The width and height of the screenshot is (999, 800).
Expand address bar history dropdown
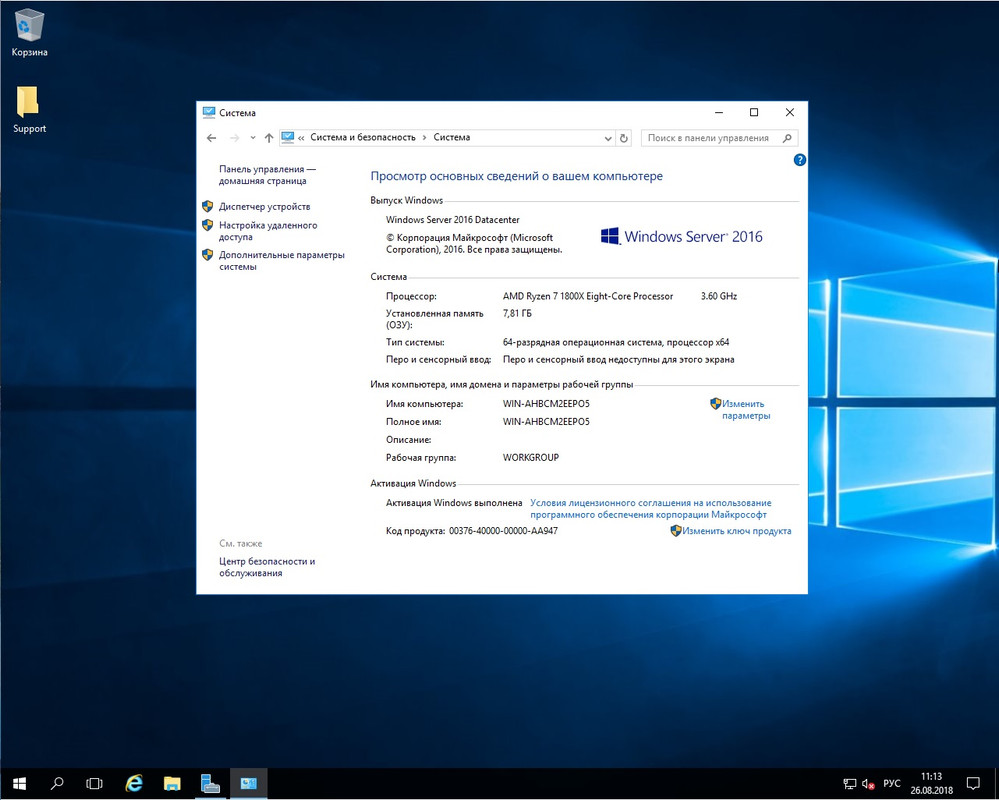(608, 138)
